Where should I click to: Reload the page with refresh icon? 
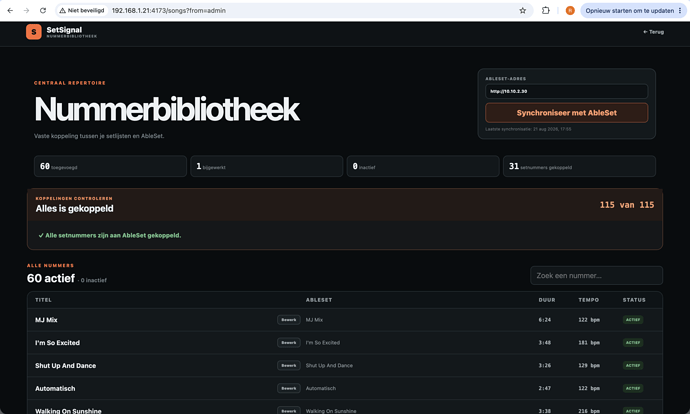point(43,11)
